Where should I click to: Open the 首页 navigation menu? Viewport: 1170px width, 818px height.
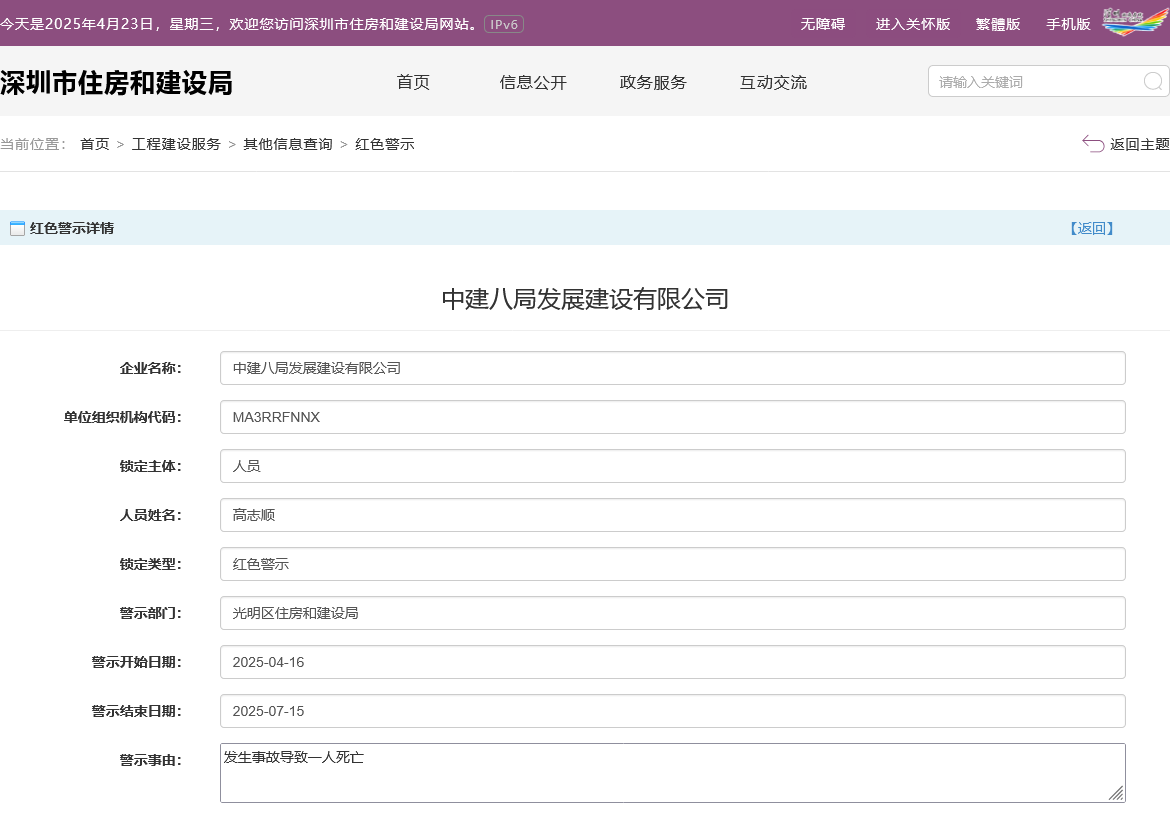413,83
